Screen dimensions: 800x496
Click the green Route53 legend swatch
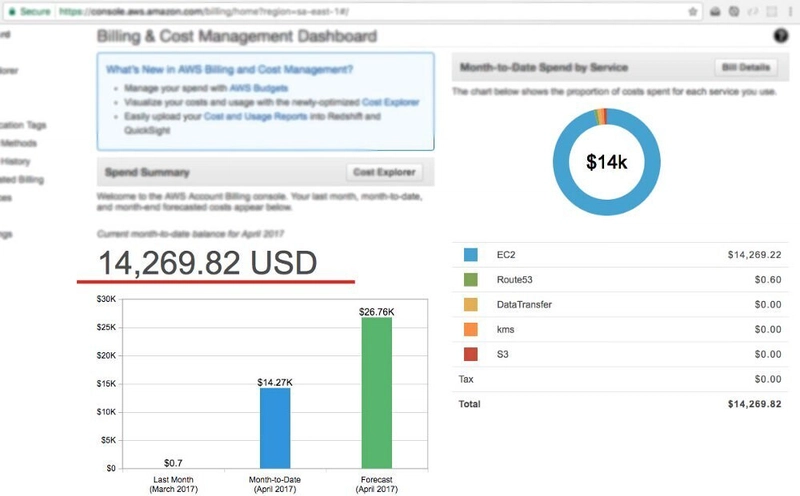pyautogui.click(x=470, y=280)
